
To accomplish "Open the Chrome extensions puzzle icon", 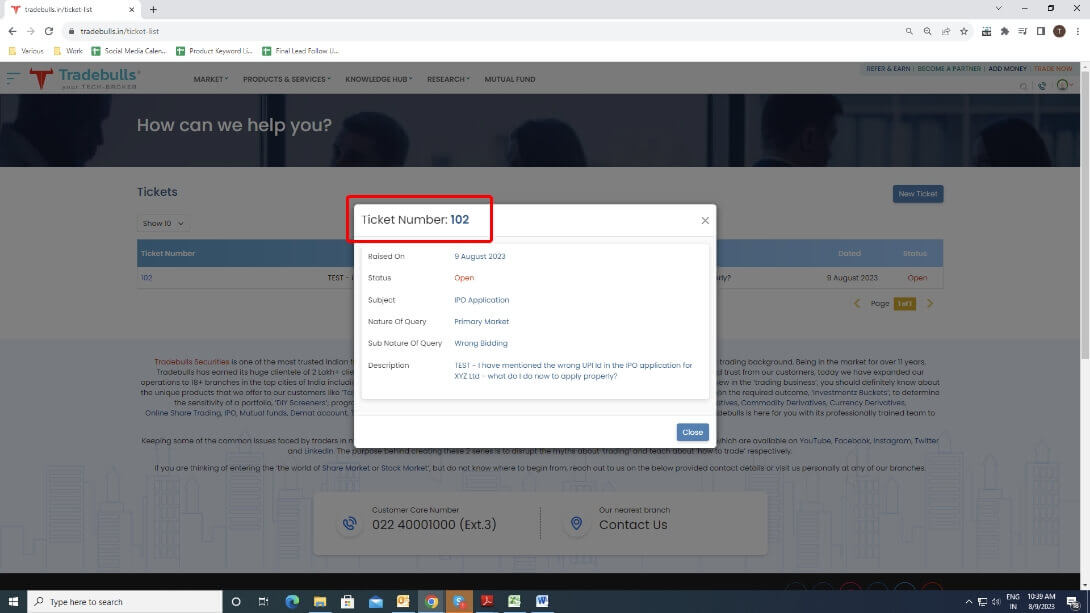I will click(1005, 31).
